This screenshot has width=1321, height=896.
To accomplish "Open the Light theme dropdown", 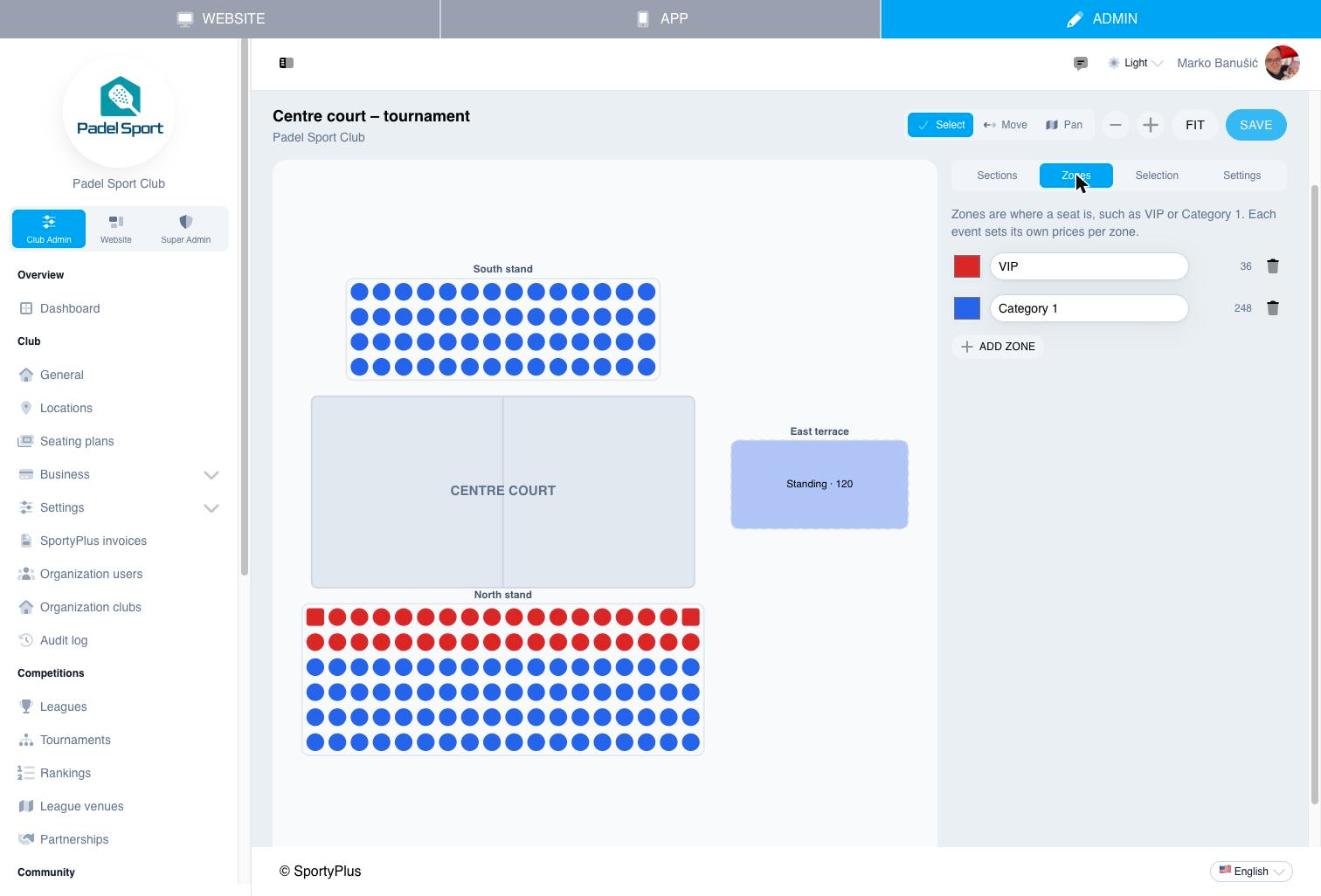I will [x=1135, y=63].
